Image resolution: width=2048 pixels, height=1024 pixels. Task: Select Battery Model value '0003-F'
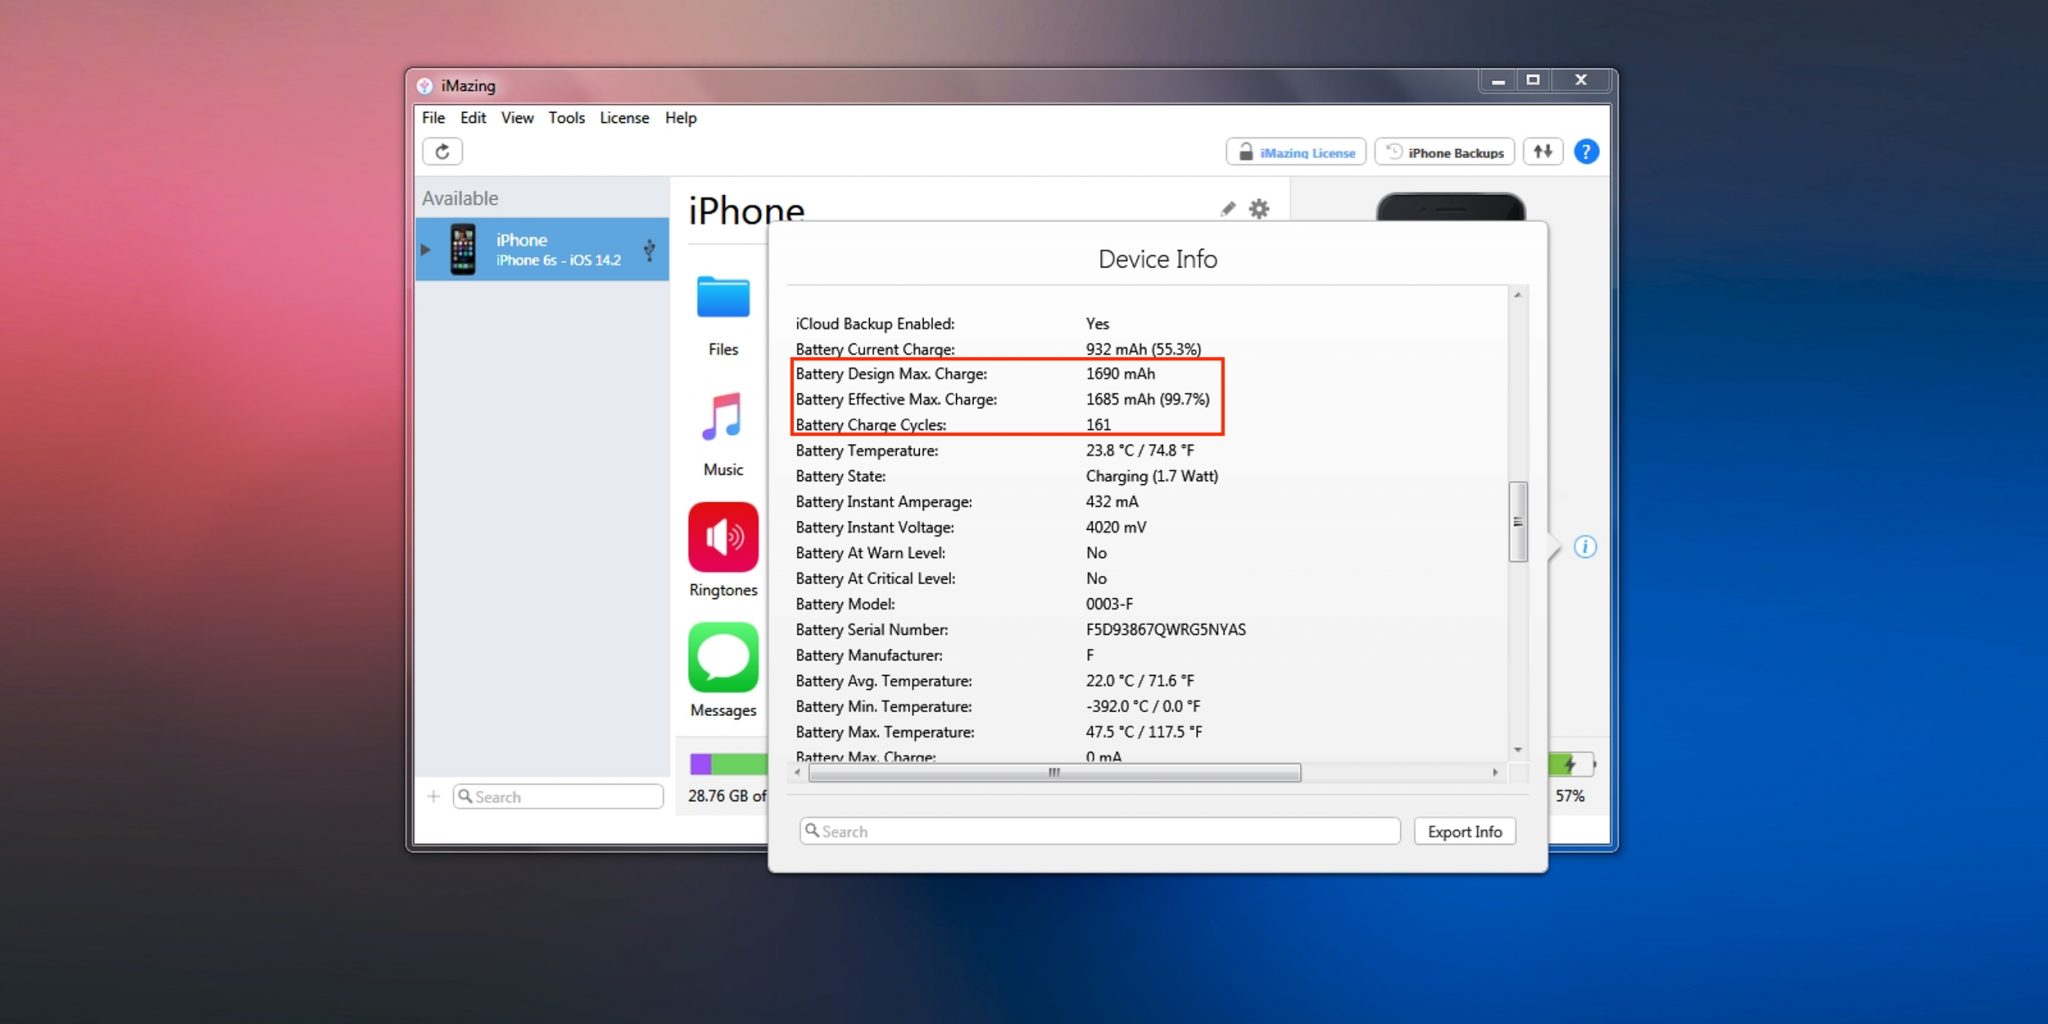point(1109,604)
